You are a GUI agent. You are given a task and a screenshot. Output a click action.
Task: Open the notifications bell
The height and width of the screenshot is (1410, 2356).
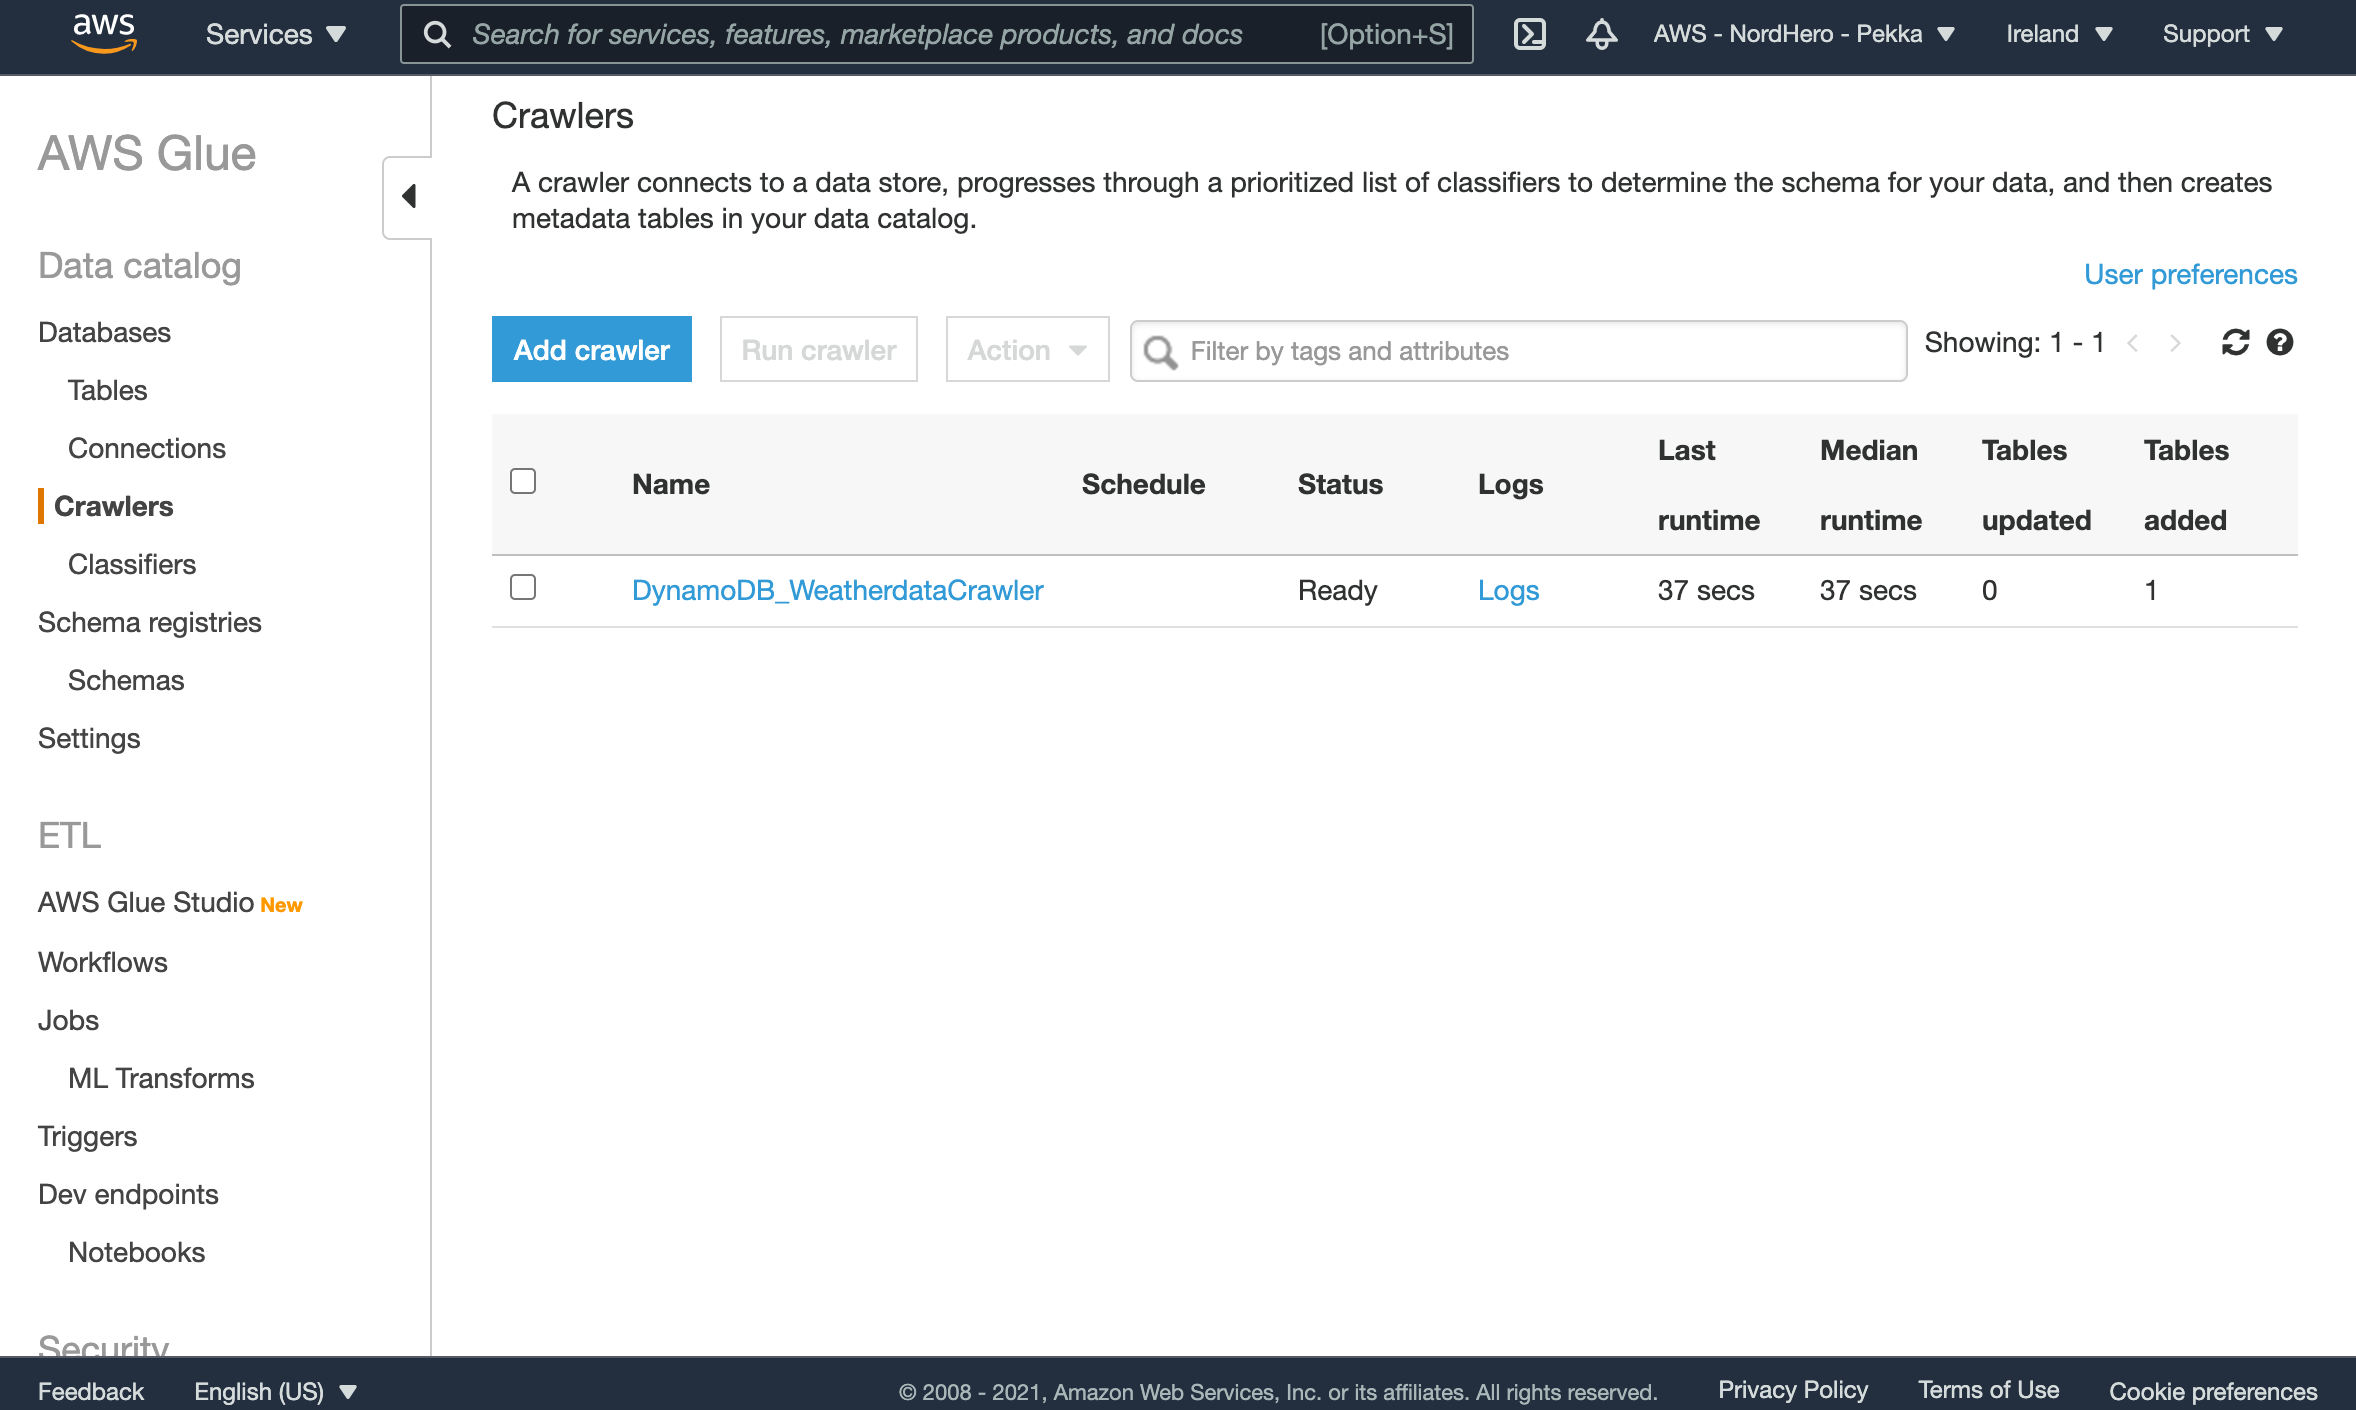coord(1601,34)
